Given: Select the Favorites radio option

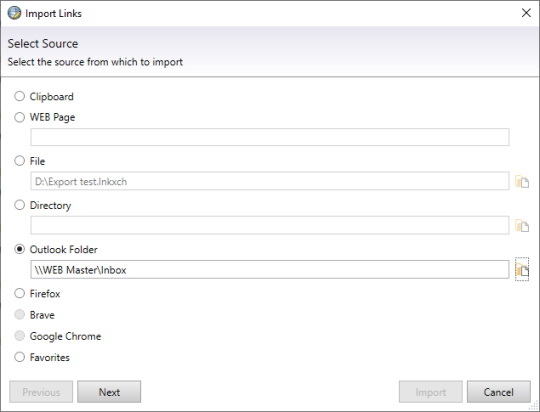Looking at the screenshot, I should [x=20, y=357].
